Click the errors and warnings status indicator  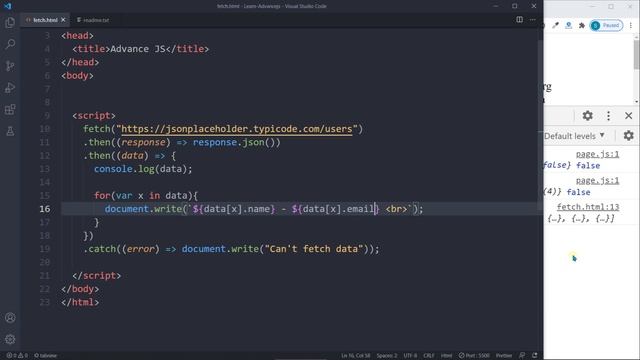(17, 356)
